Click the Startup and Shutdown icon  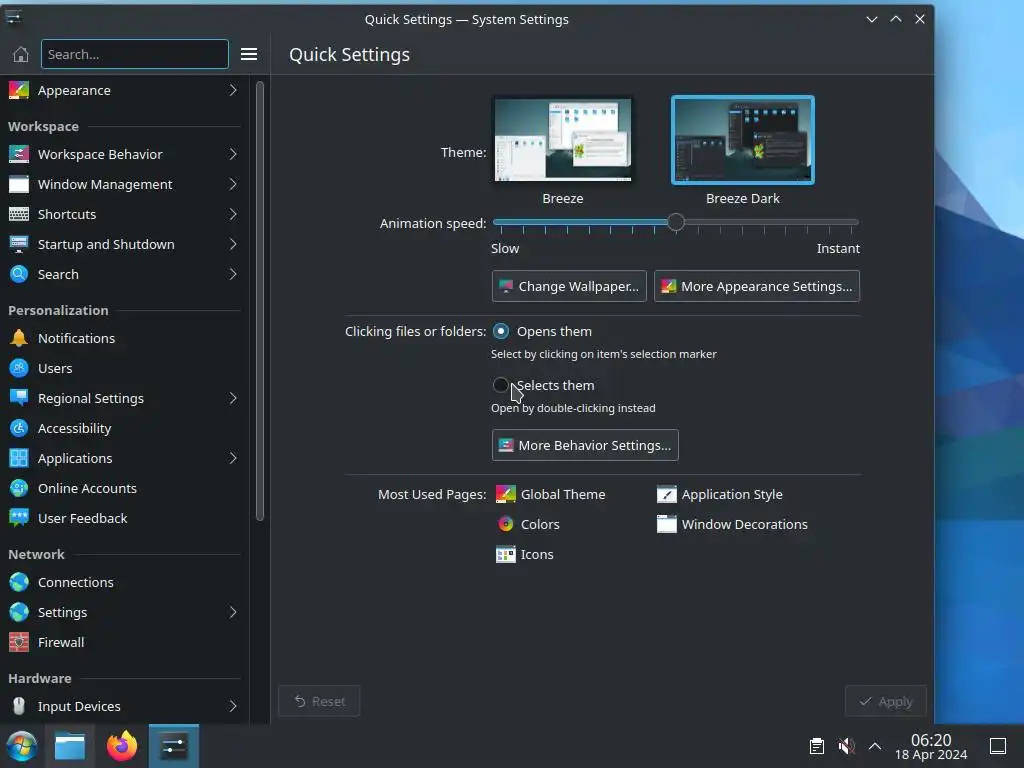19,244
